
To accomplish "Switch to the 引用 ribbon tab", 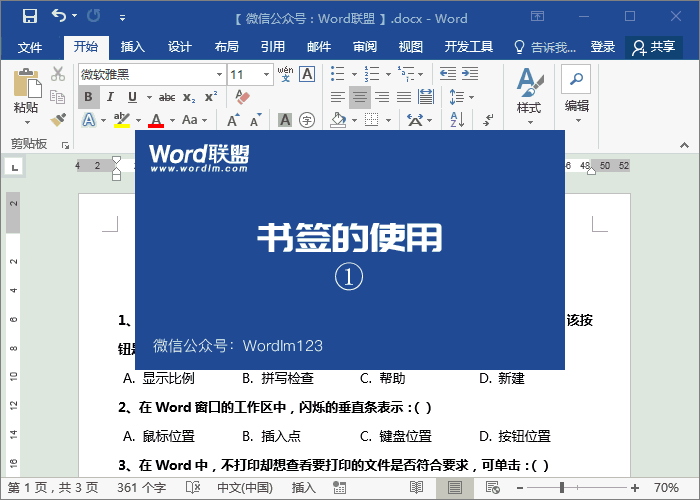I will [x=273, y=46].
